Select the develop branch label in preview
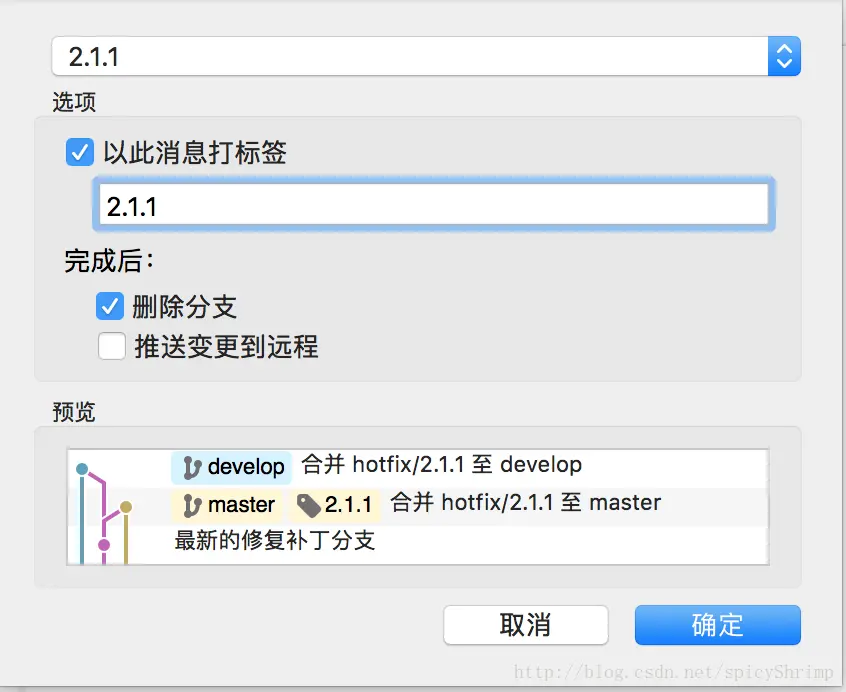Image resolution: width=846 pixels, height=692 pixels. (x=231, y=467)
